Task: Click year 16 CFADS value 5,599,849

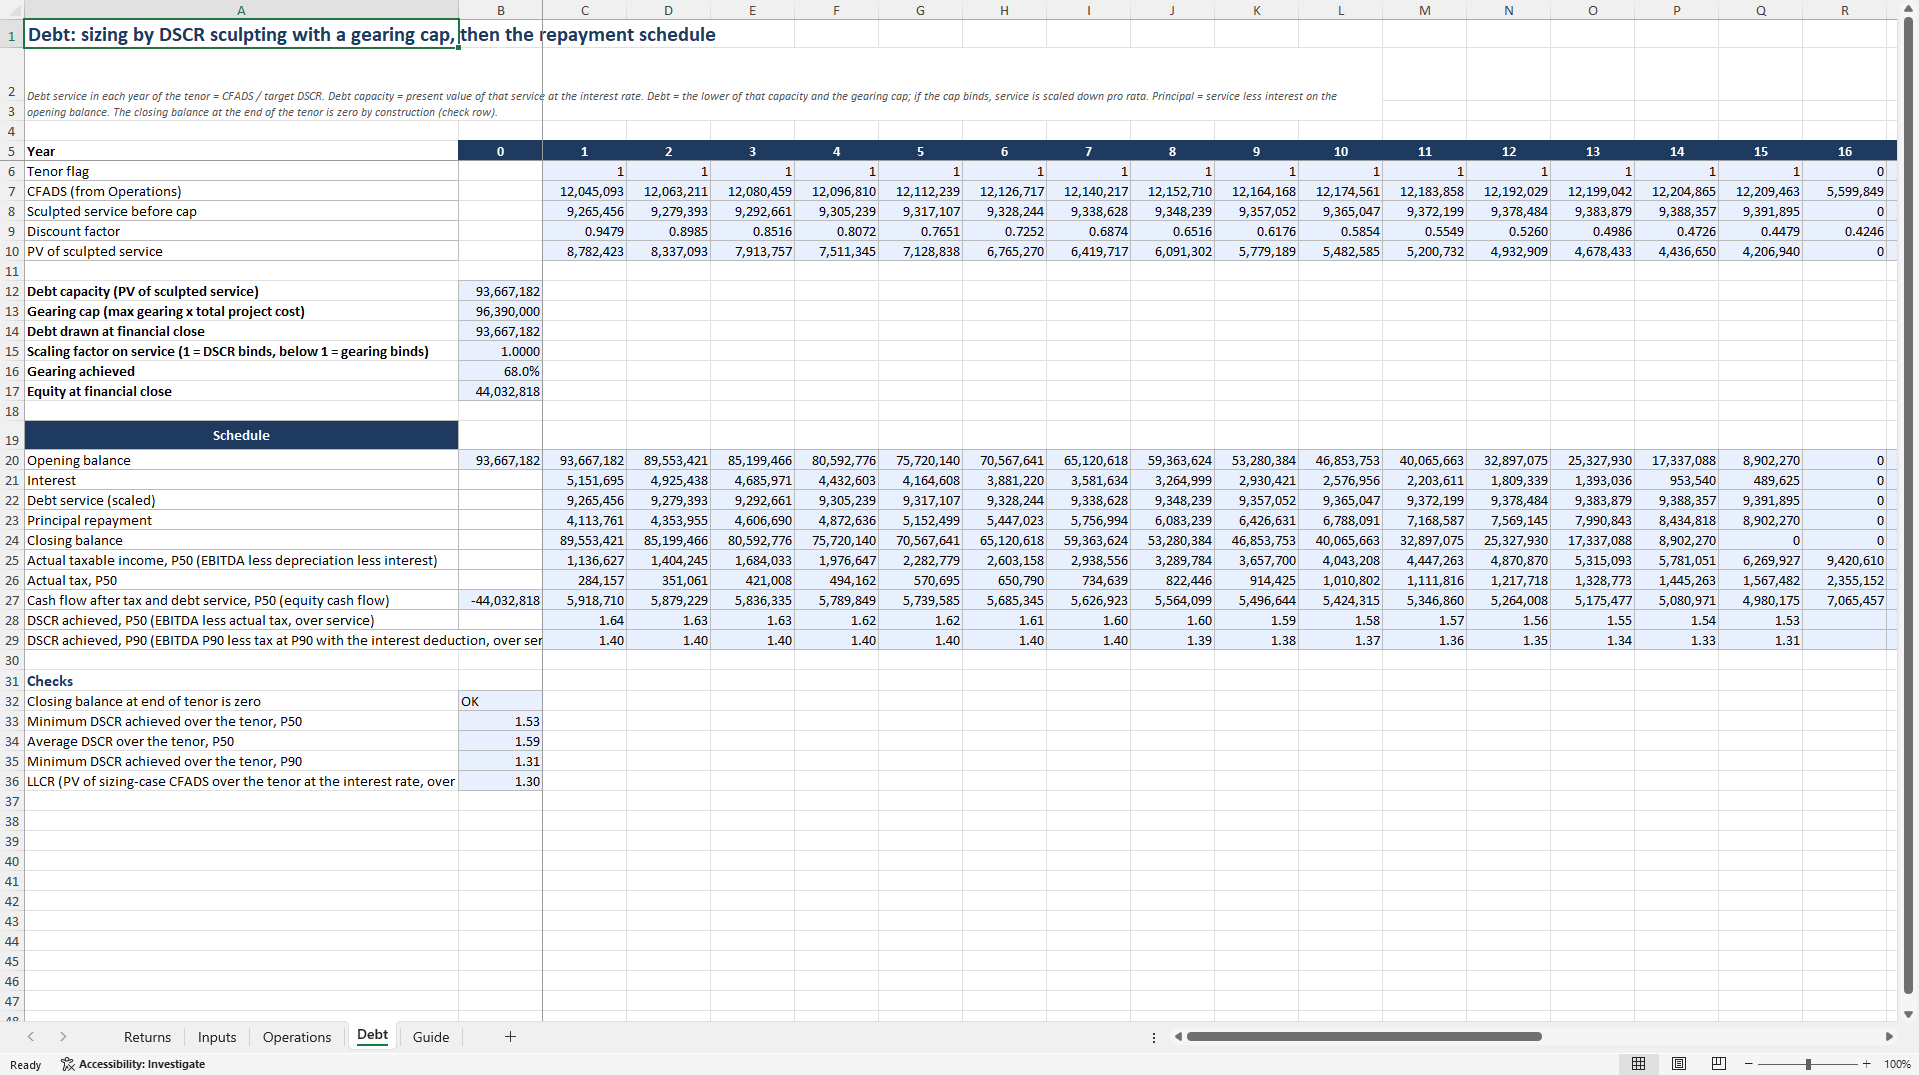Action: (x=1844, y=191)
